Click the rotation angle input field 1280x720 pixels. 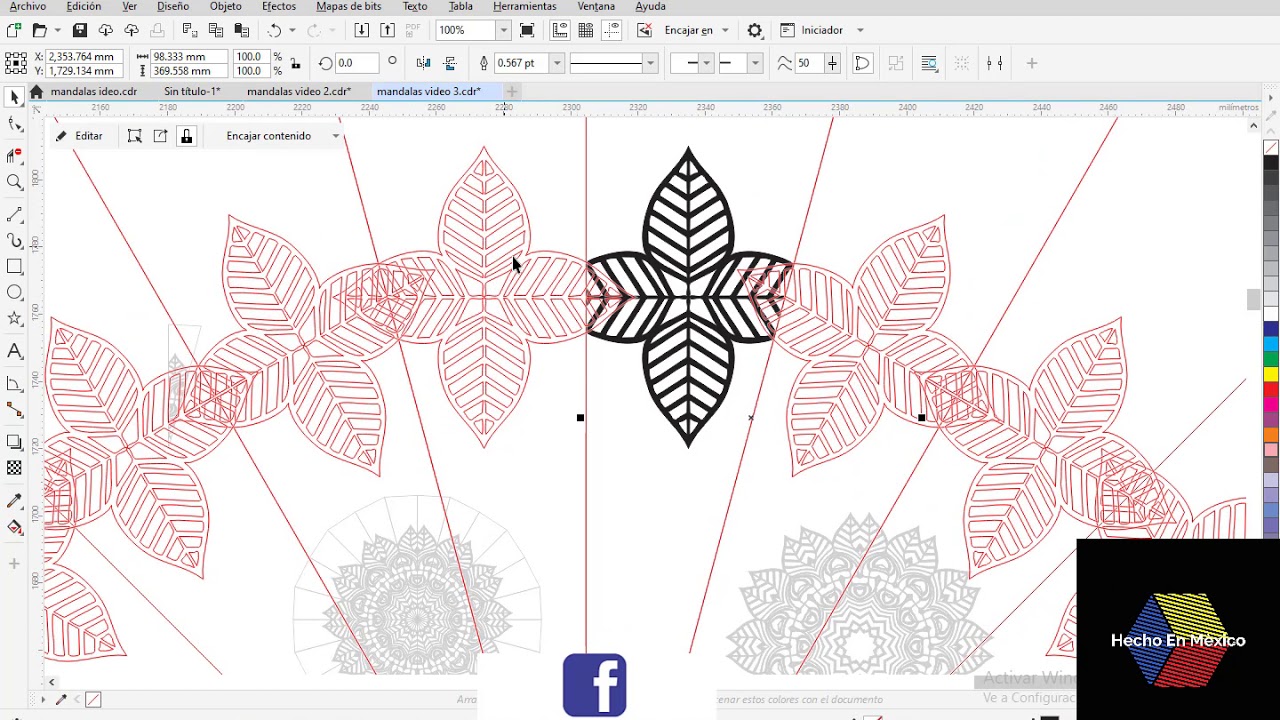tap(357, 63)
